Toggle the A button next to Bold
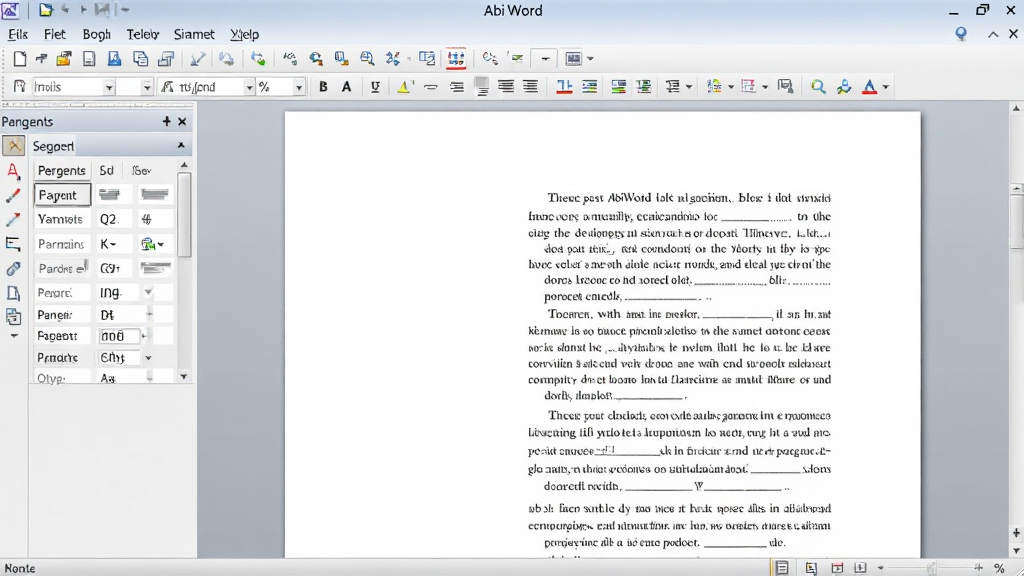Image resolution: width=1024 pixels, height=576 pixels. click(347, 86)
